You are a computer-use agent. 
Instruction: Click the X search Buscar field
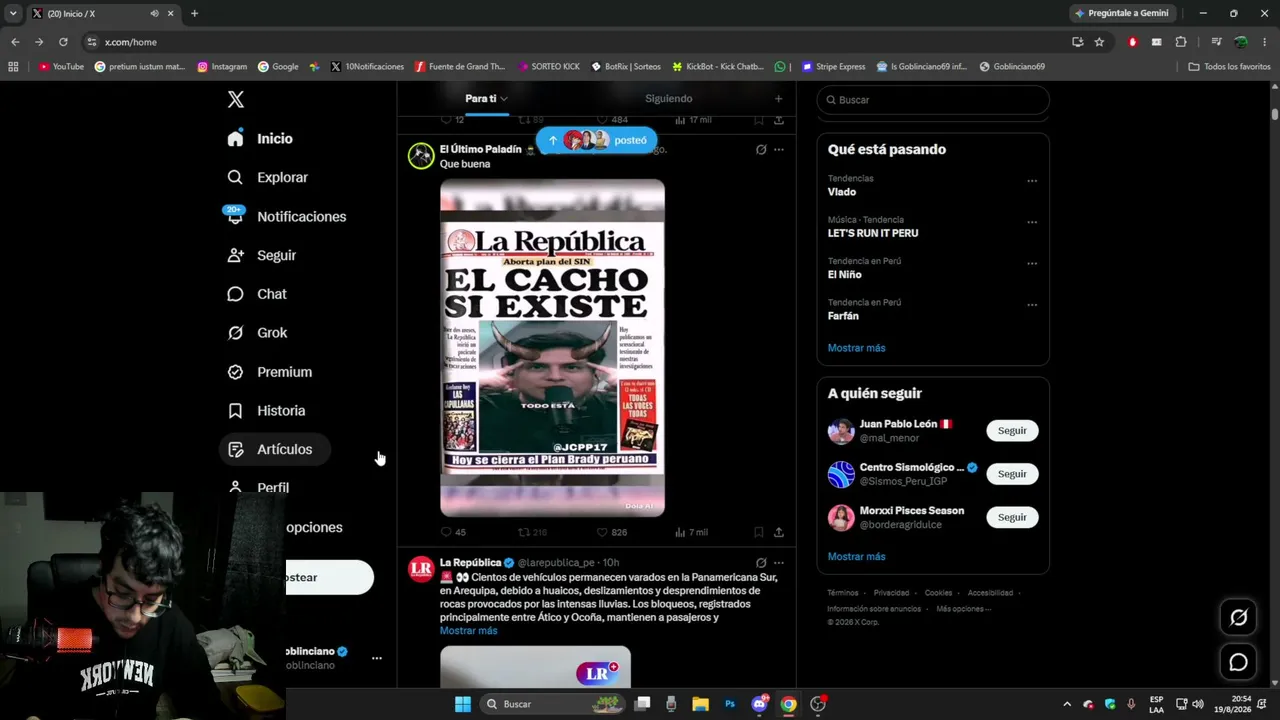pos(933,100)
